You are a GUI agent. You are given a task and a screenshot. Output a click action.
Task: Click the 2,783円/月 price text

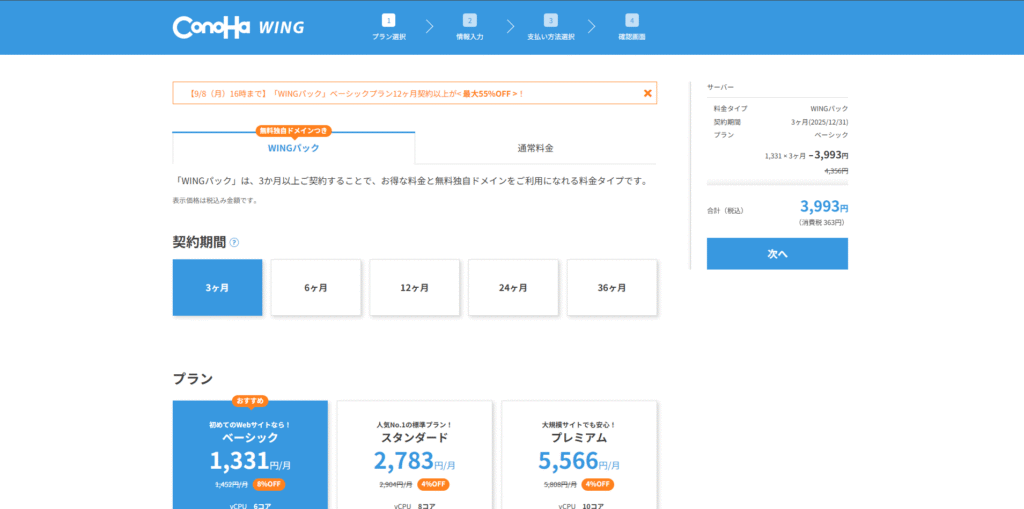pos(415,461)
